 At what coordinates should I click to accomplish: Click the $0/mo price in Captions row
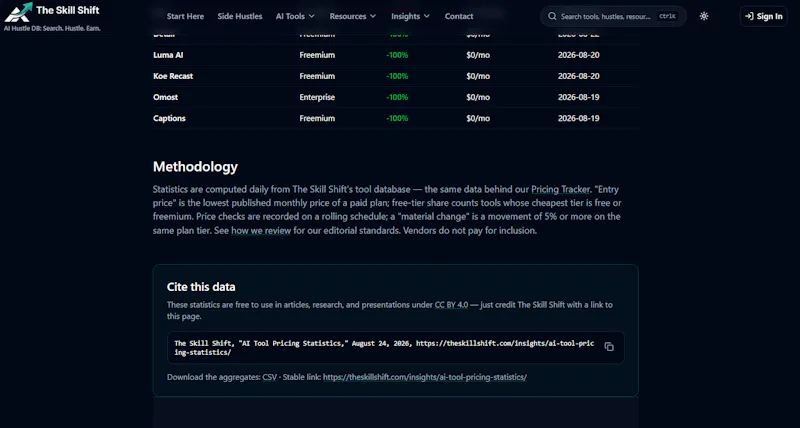478,118
